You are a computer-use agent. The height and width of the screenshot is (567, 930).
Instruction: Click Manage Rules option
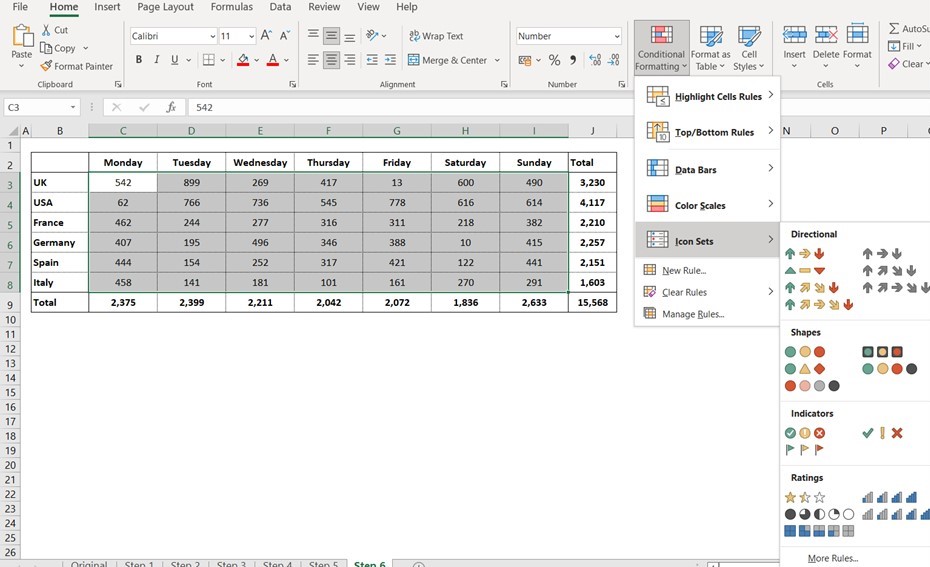coord(692,314)
